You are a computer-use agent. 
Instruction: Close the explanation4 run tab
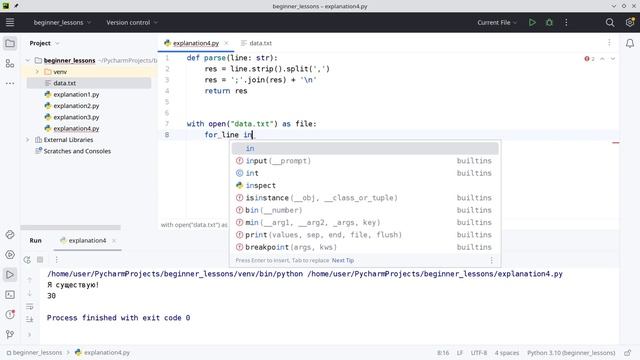coord(114,240)
